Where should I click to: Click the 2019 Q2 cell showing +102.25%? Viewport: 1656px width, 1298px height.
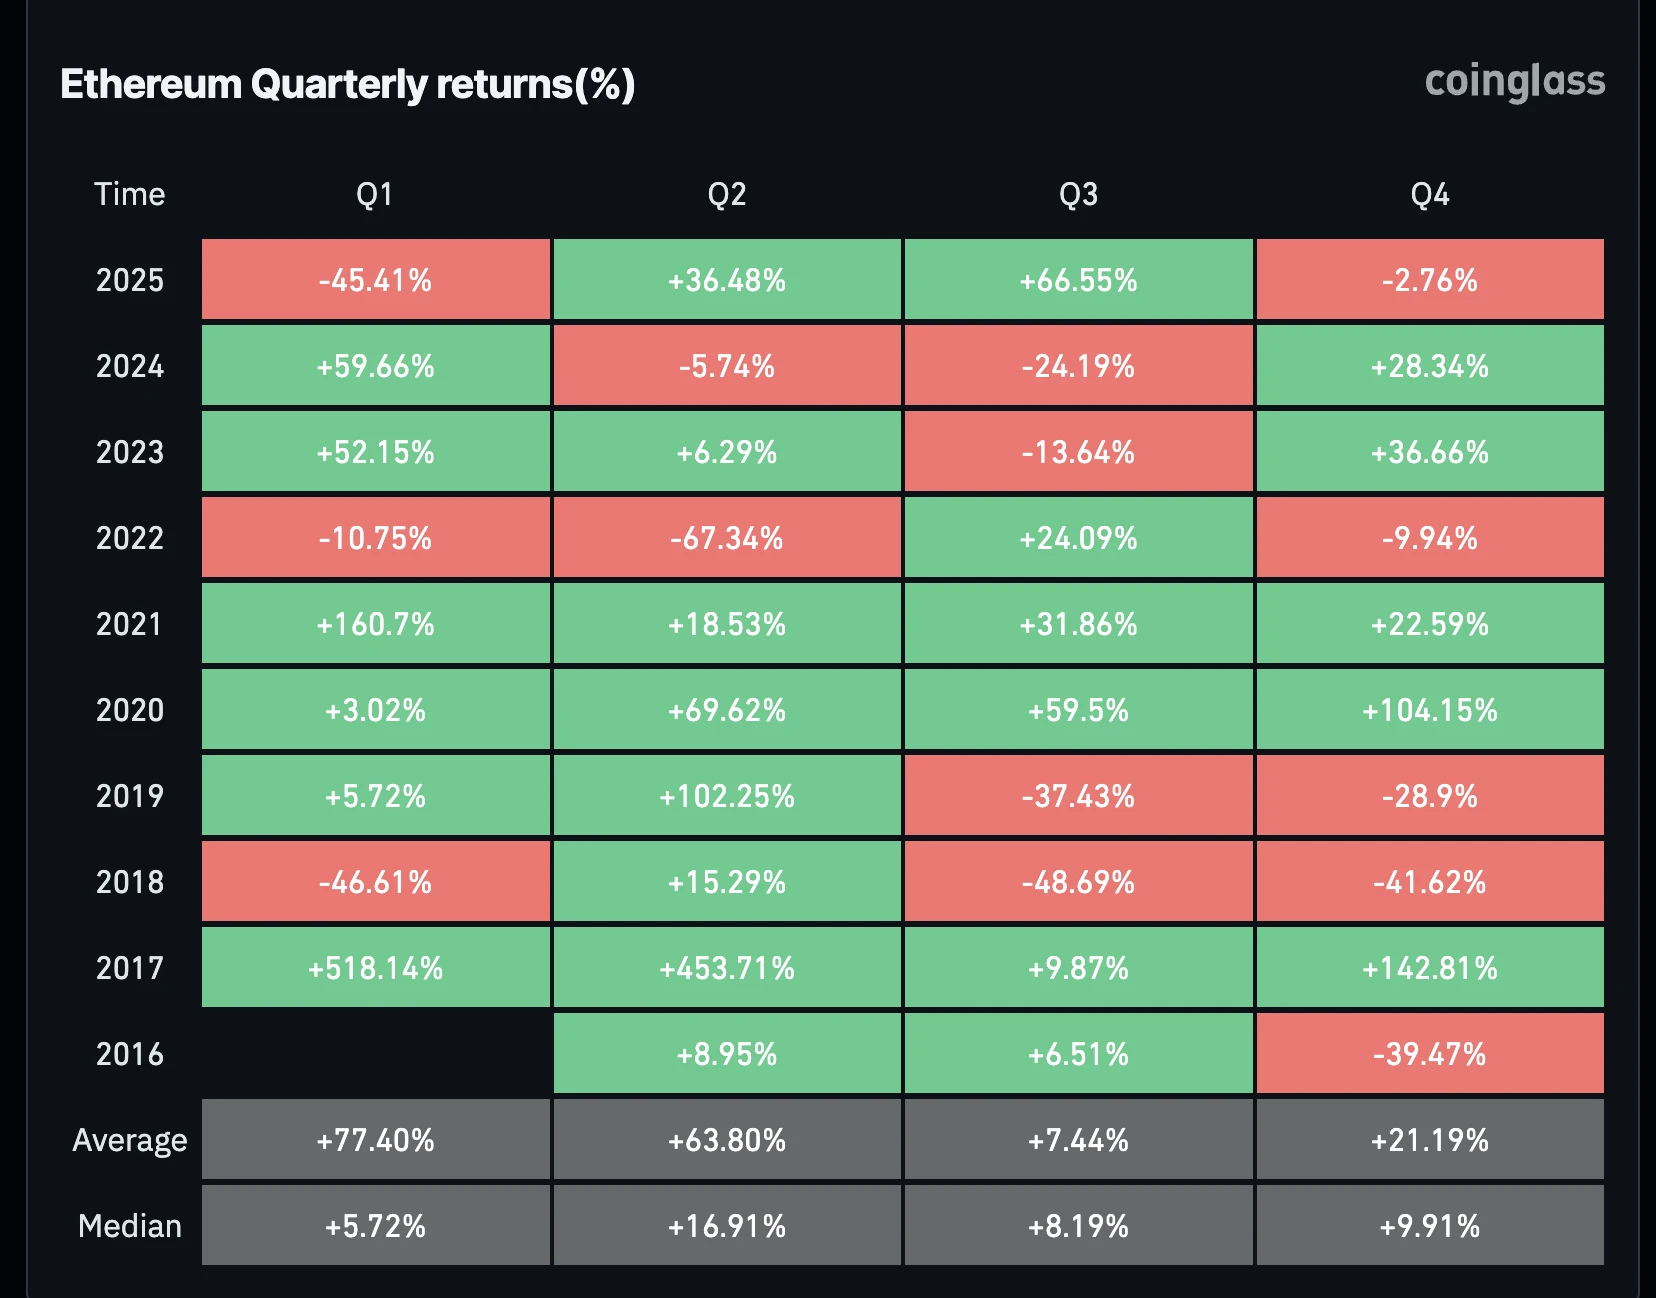[727, 796]
